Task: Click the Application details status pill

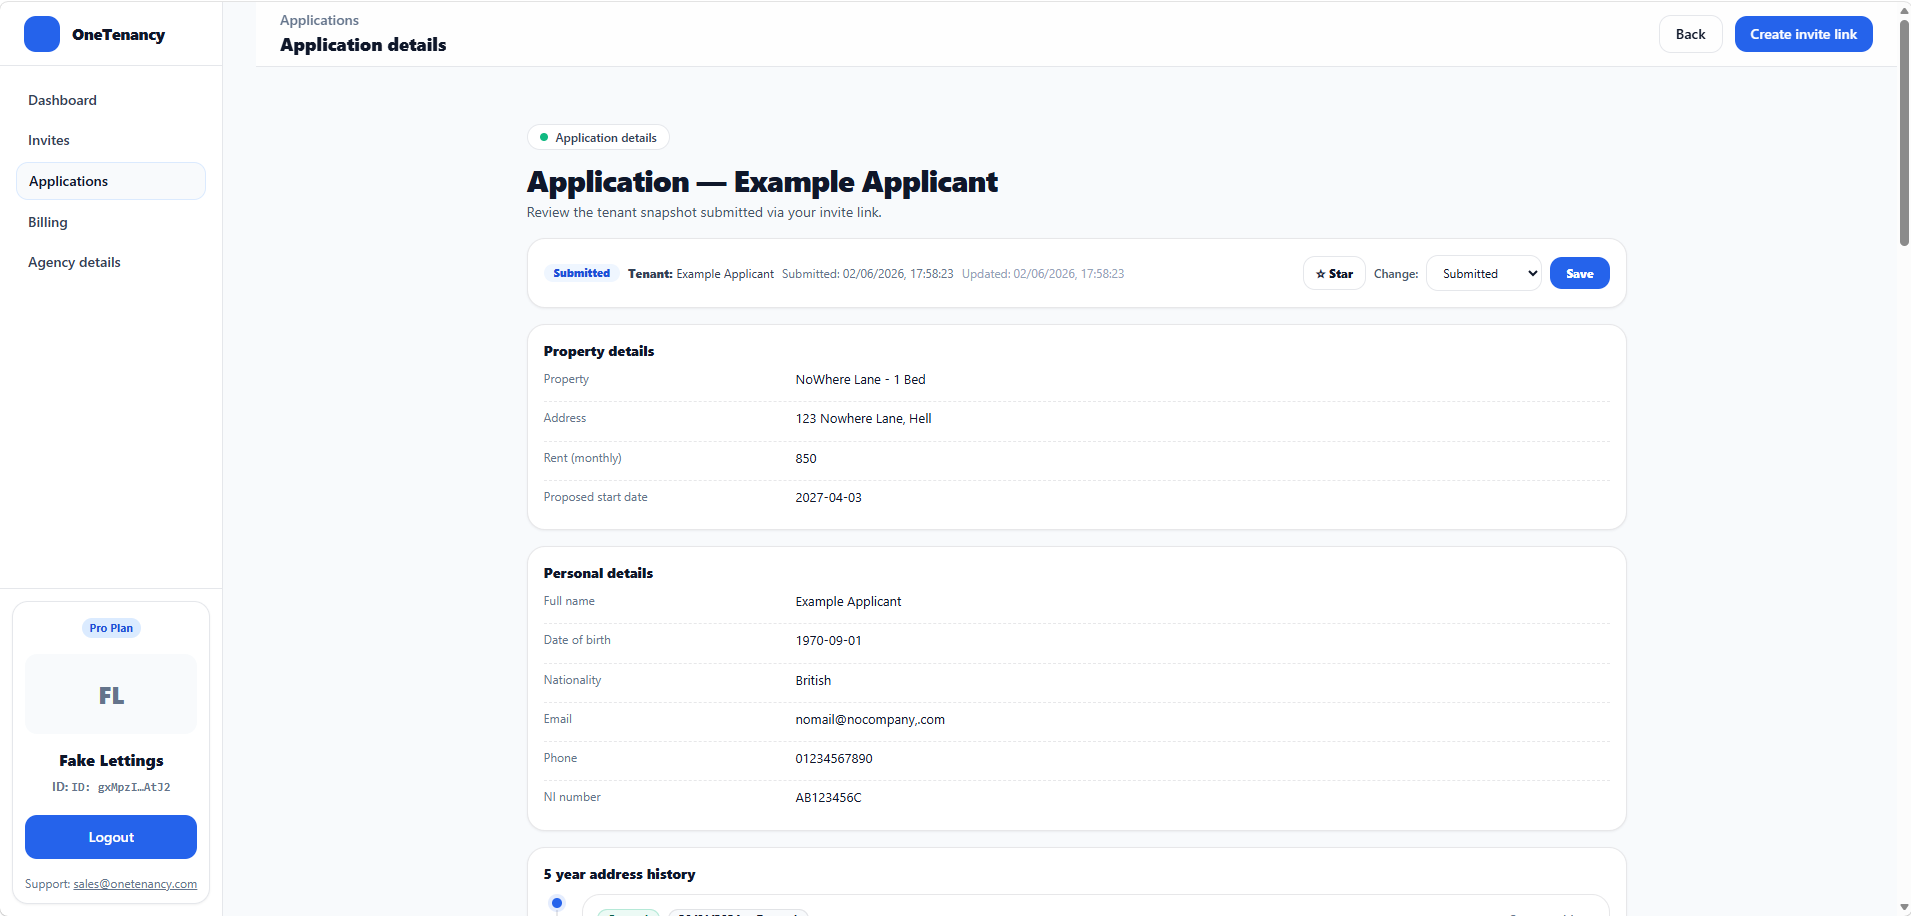Action: (x=598, y=138)
